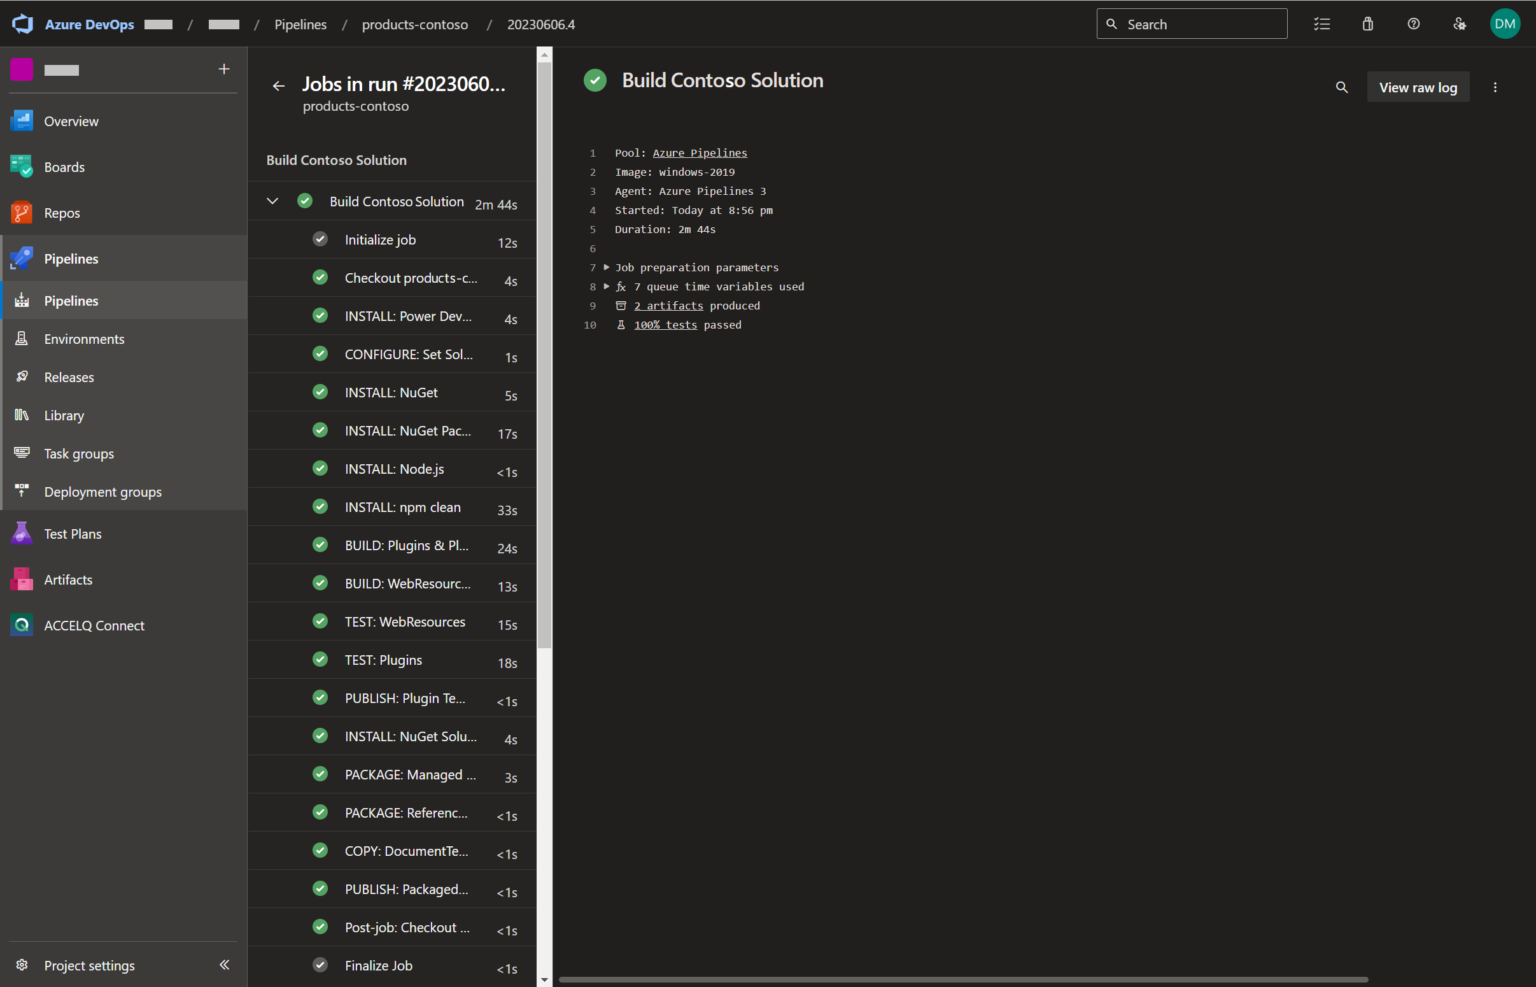1536x987 pixels.
Task: Open the DM account avatar
Action: coord(1505,24)
